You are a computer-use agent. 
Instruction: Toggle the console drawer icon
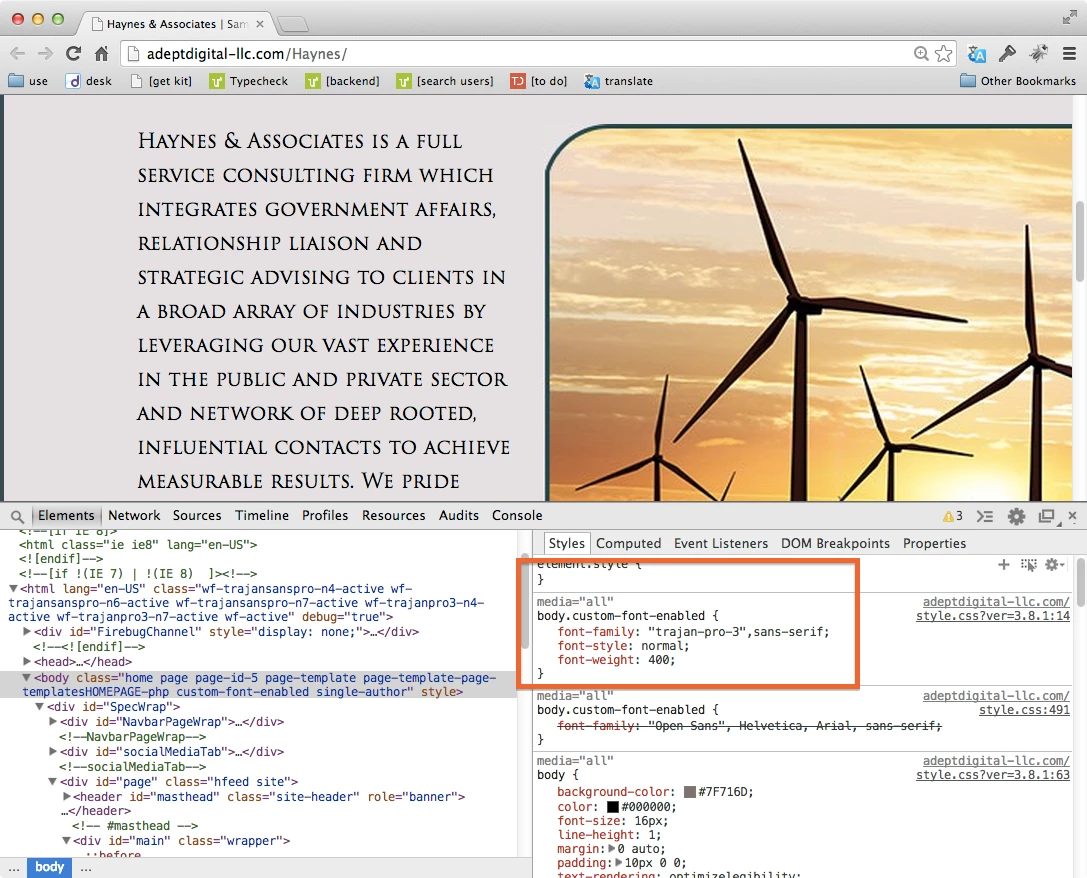(x=985, y=516)
